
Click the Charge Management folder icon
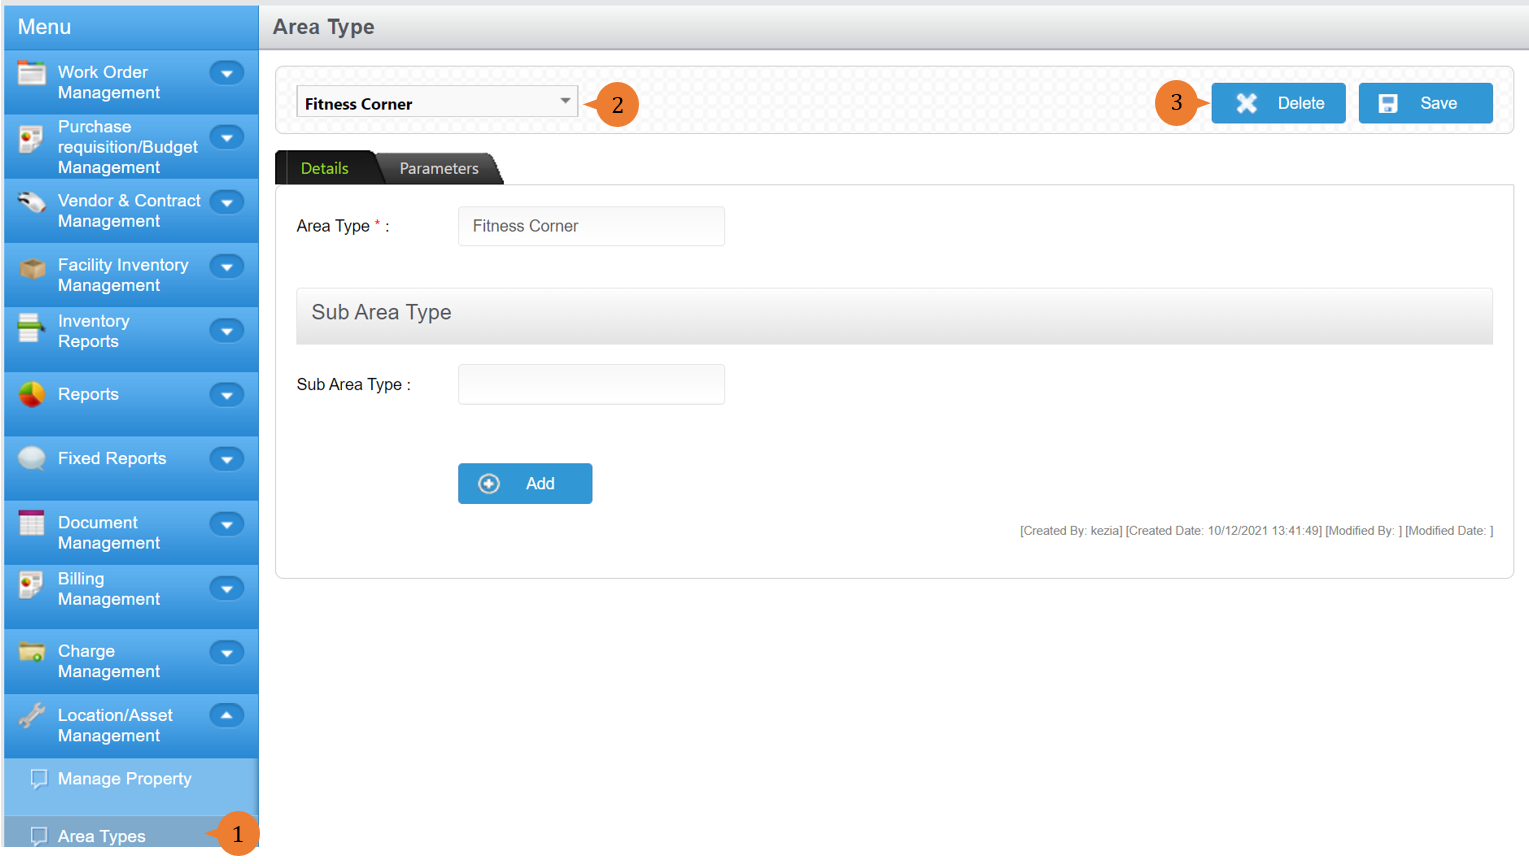pyautogui.click(x=32, y=652)
